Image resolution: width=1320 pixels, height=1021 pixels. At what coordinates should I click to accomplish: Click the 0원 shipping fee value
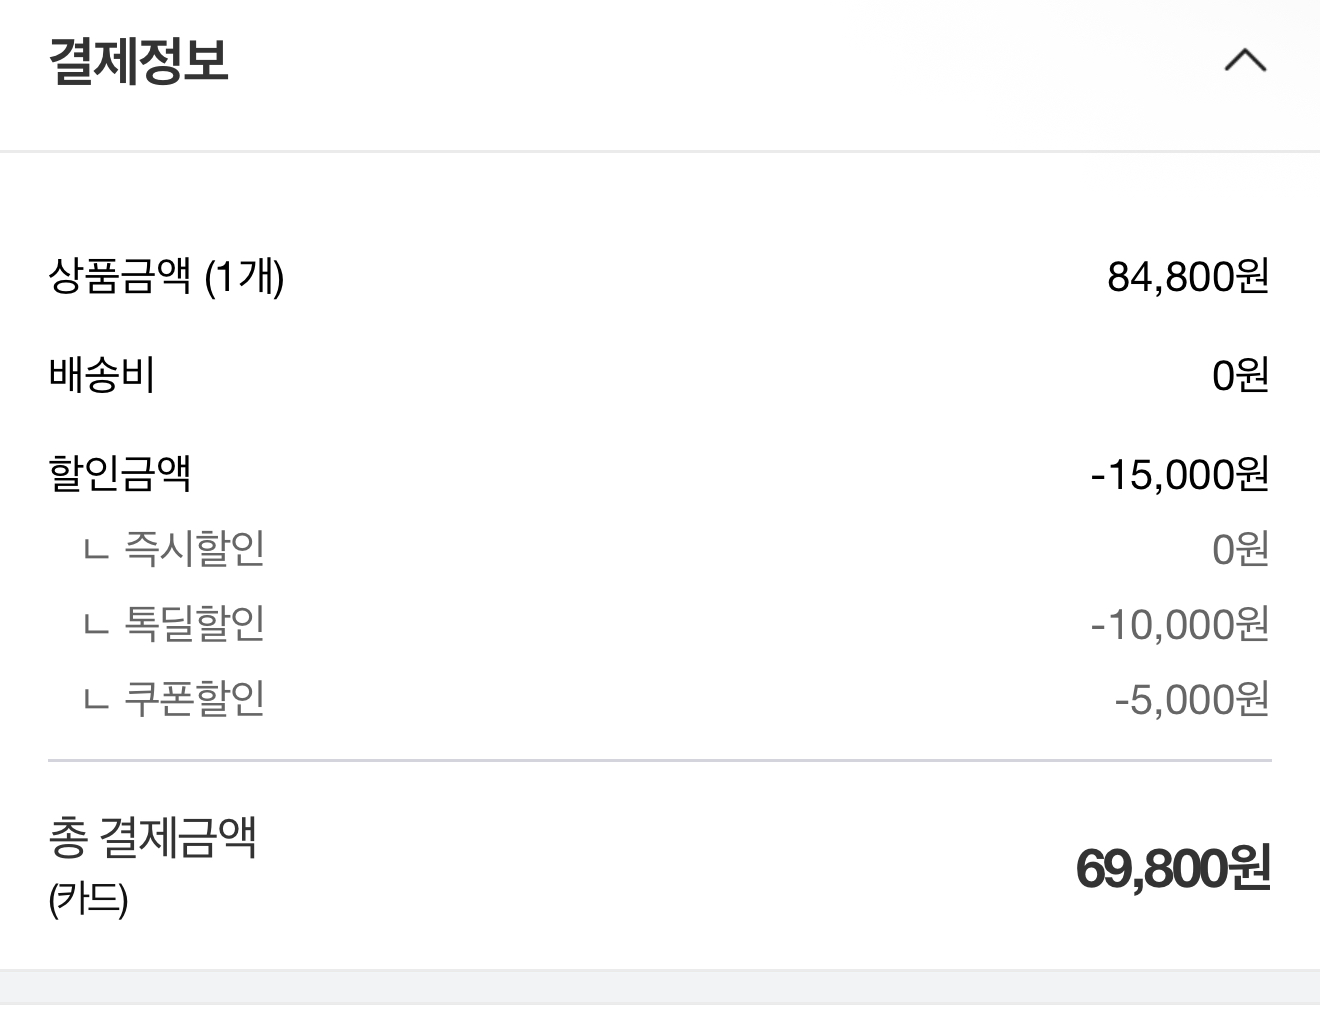(x=1240, y=375)
